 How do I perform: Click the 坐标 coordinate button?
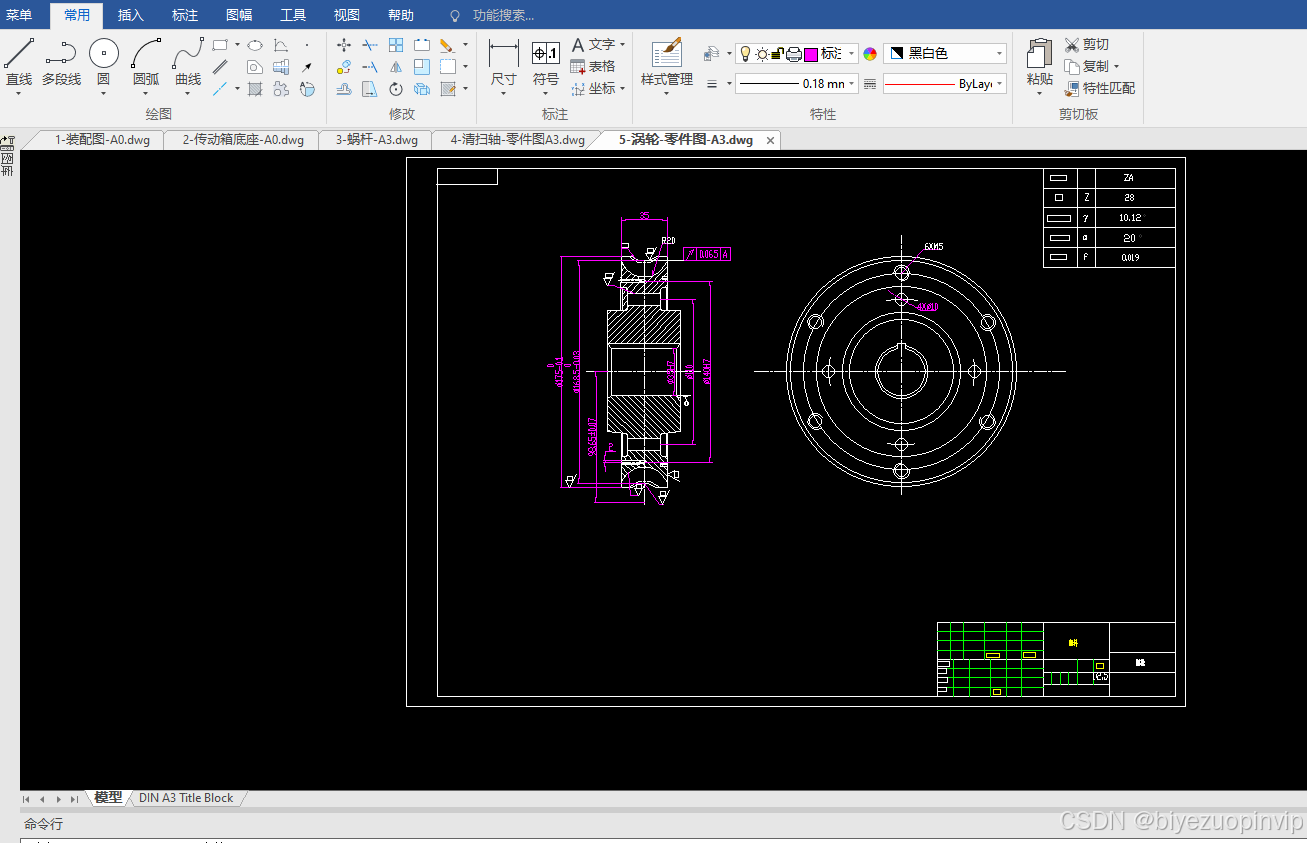click(598, 88)
